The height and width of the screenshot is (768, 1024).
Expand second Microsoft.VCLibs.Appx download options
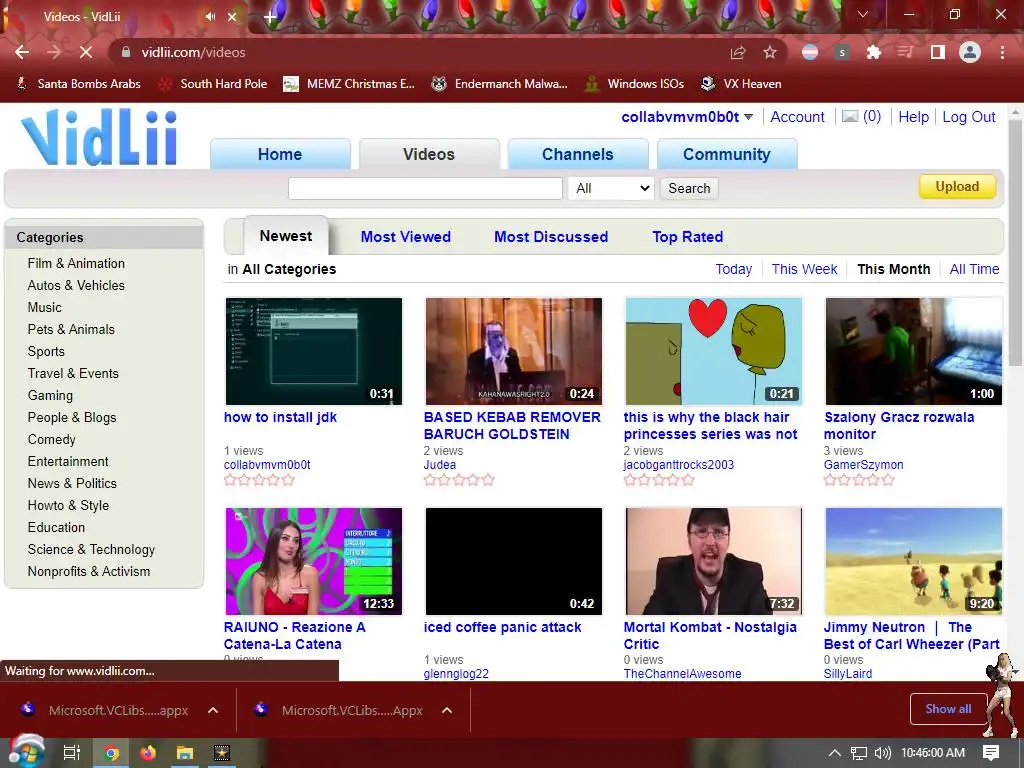(447, 711)
